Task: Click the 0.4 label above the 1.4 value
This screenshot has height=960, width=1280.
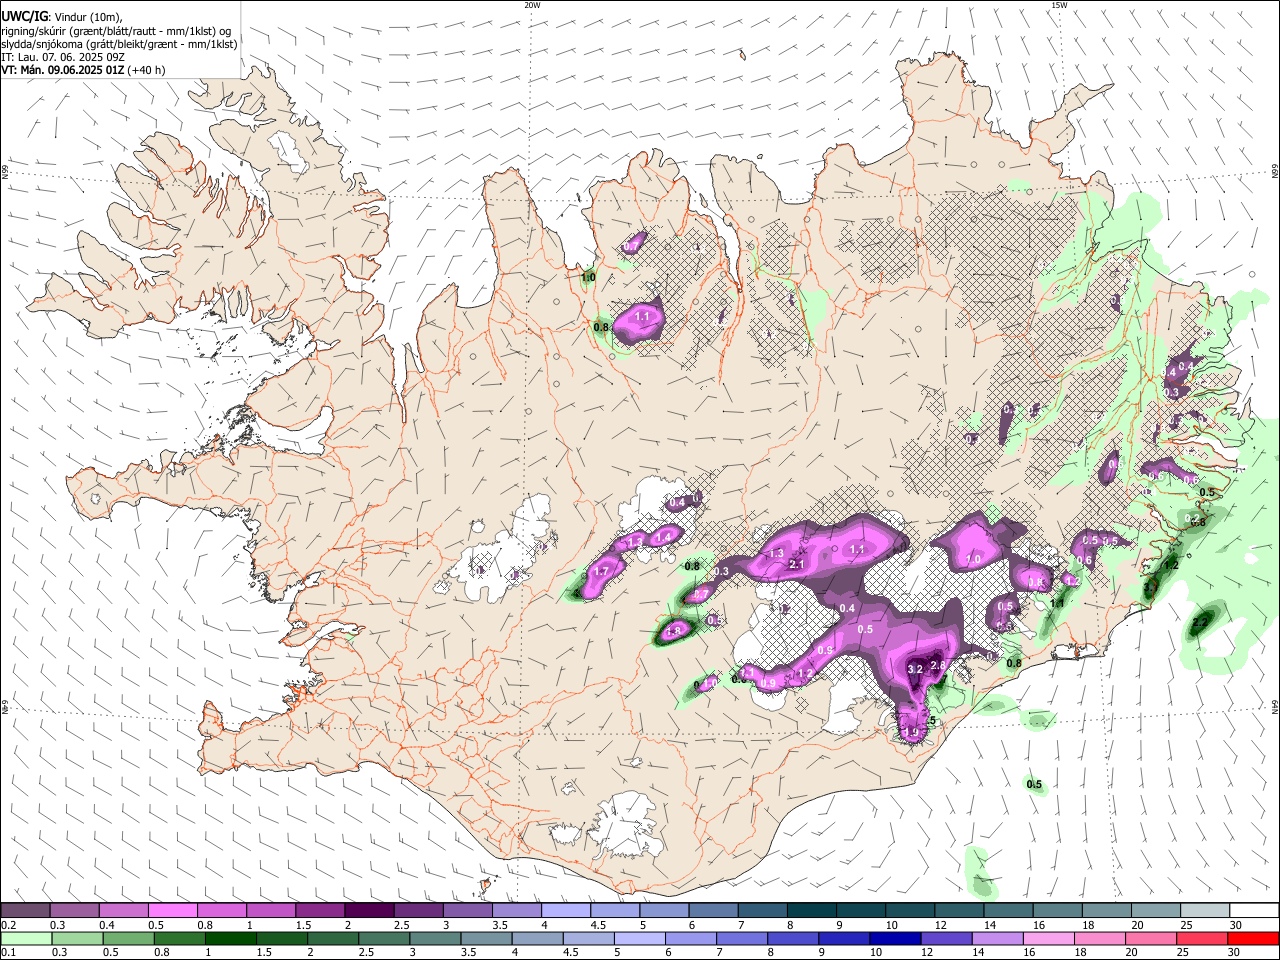Action: 677,502
